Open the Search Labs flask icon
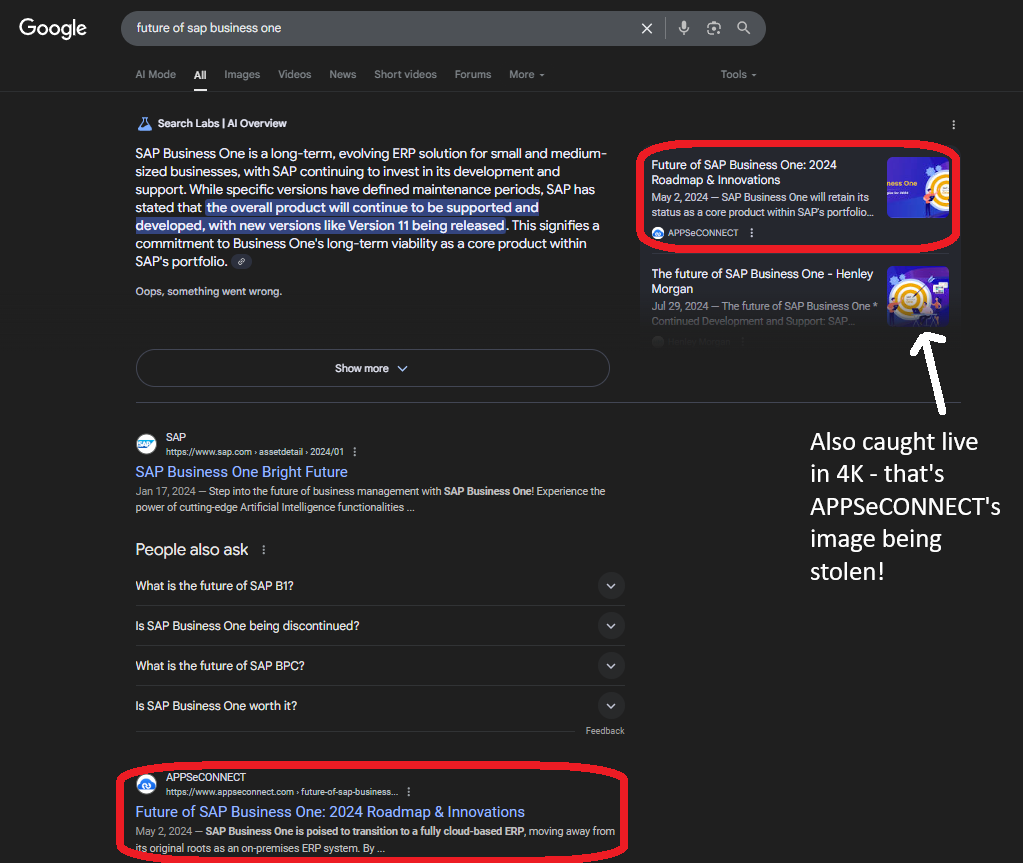The image size is (1023, 863). [x=145, y=123]
